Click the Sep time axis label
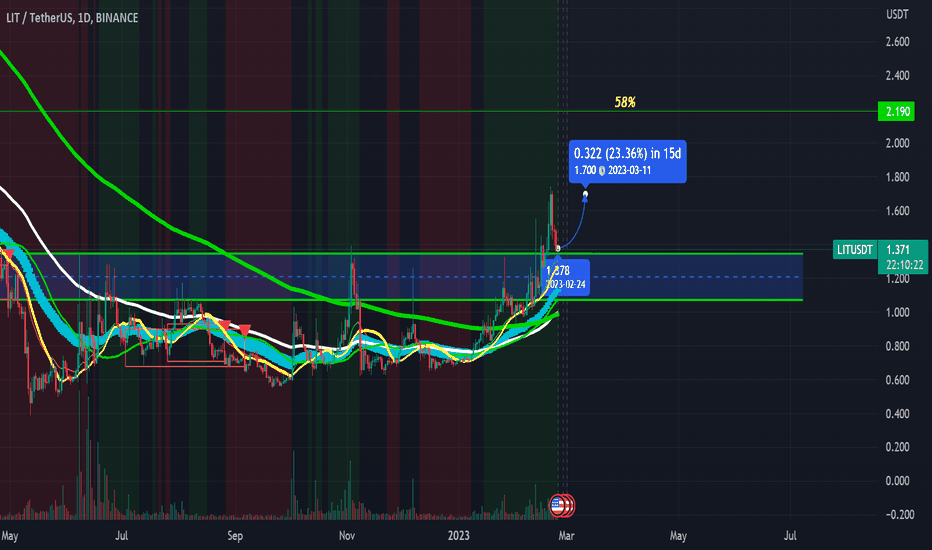Viewport: 932px width, 550px height. pos(235,536)
